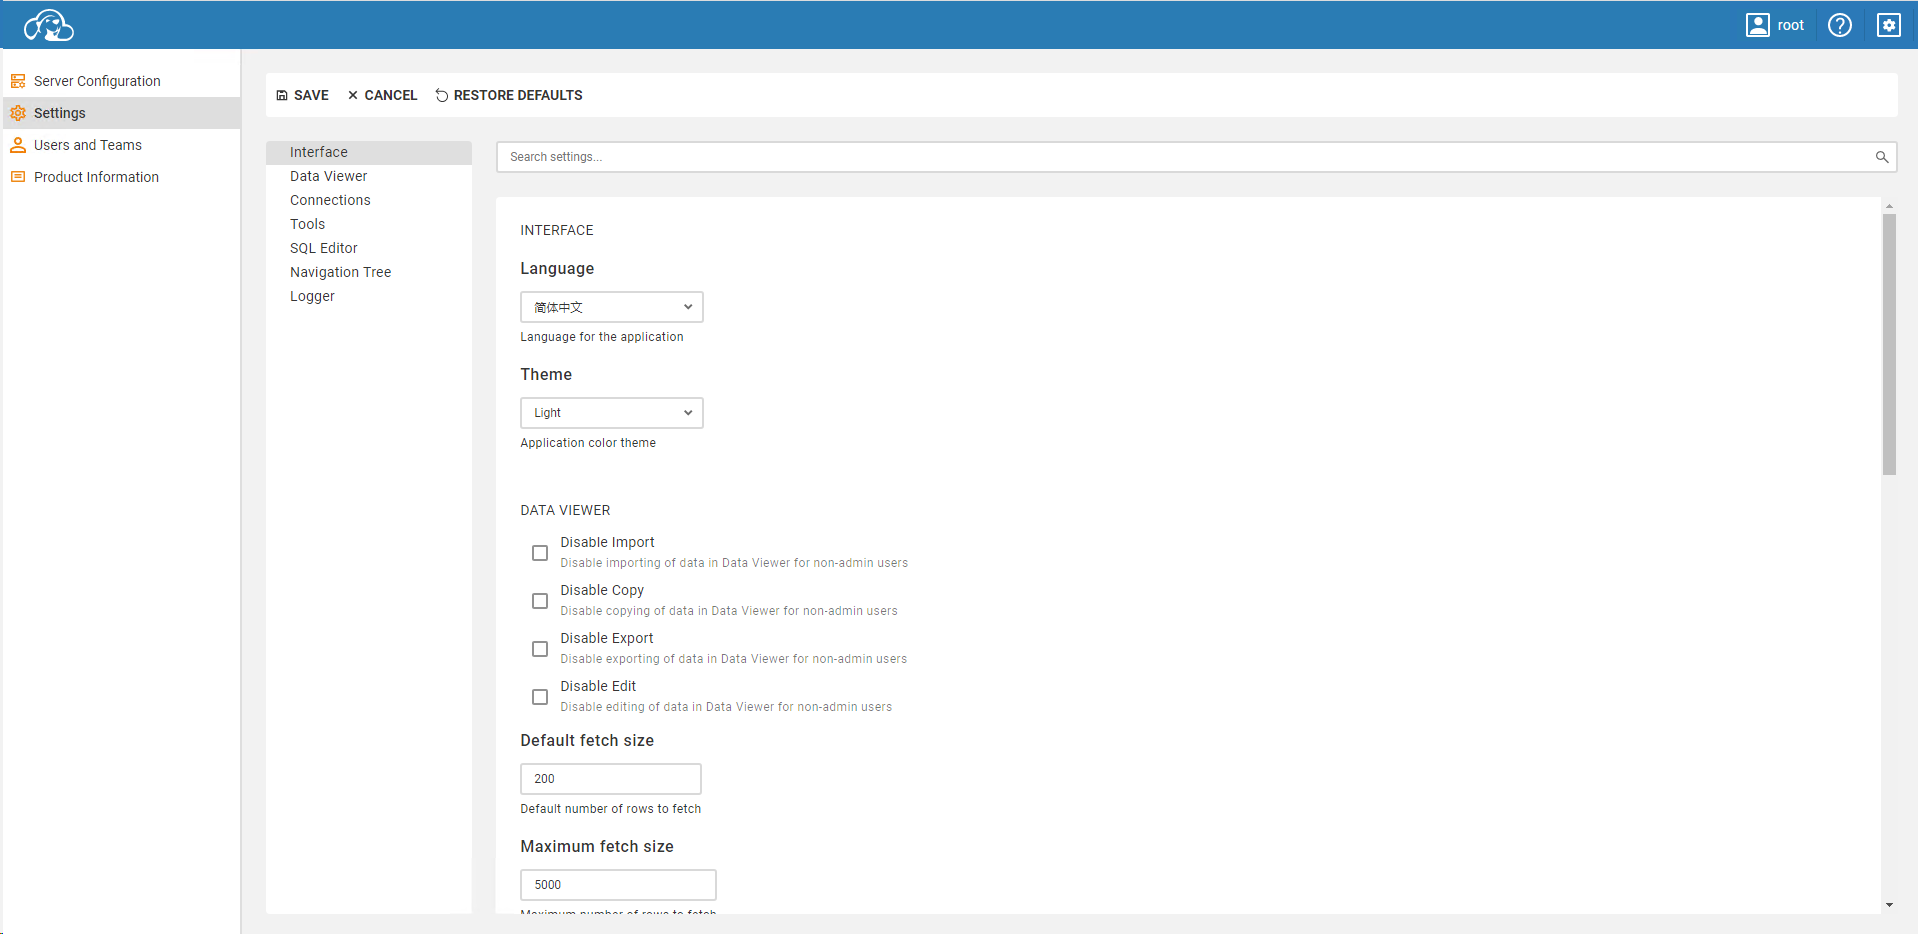Screen dimensions: 1918x934
Task: Click 'Language for the application' description
Action: (602, 337)
